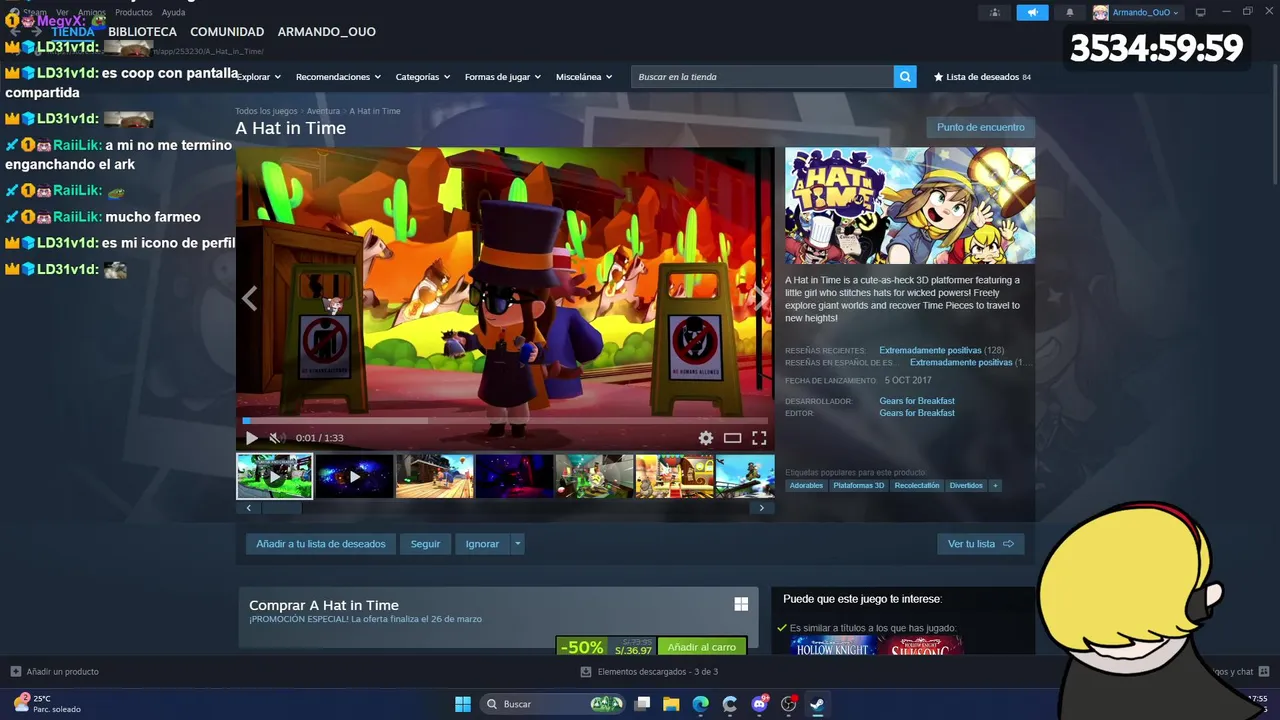Viewport: 1280px width, 720px height.
Task: Click the thumbnail strip right scroll arrow
Action: [x=761, y=508]
